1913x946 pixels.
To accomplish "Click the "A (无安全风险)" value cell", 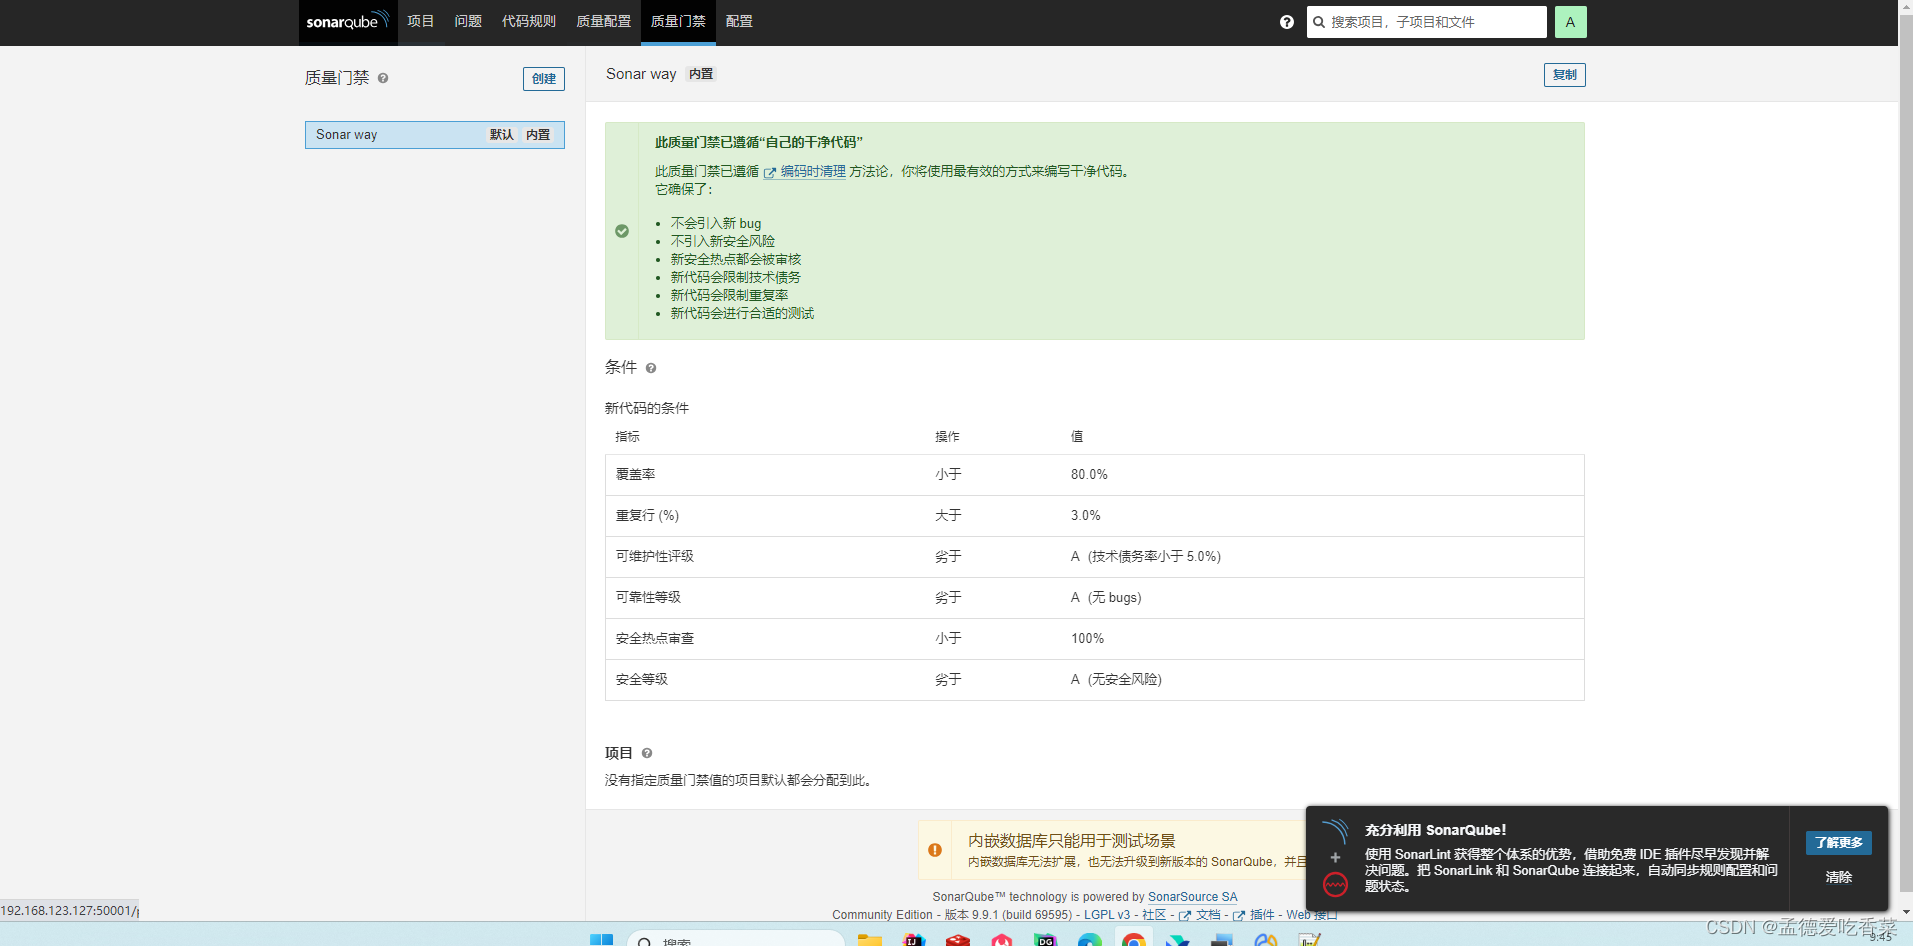I will (x=1116, y=680).
